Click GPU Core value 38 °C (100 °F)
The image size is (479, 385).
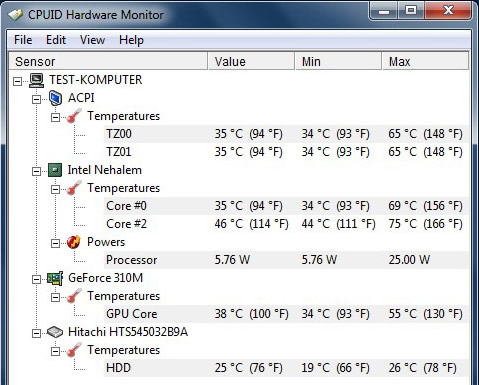click(x=252, y=314)
